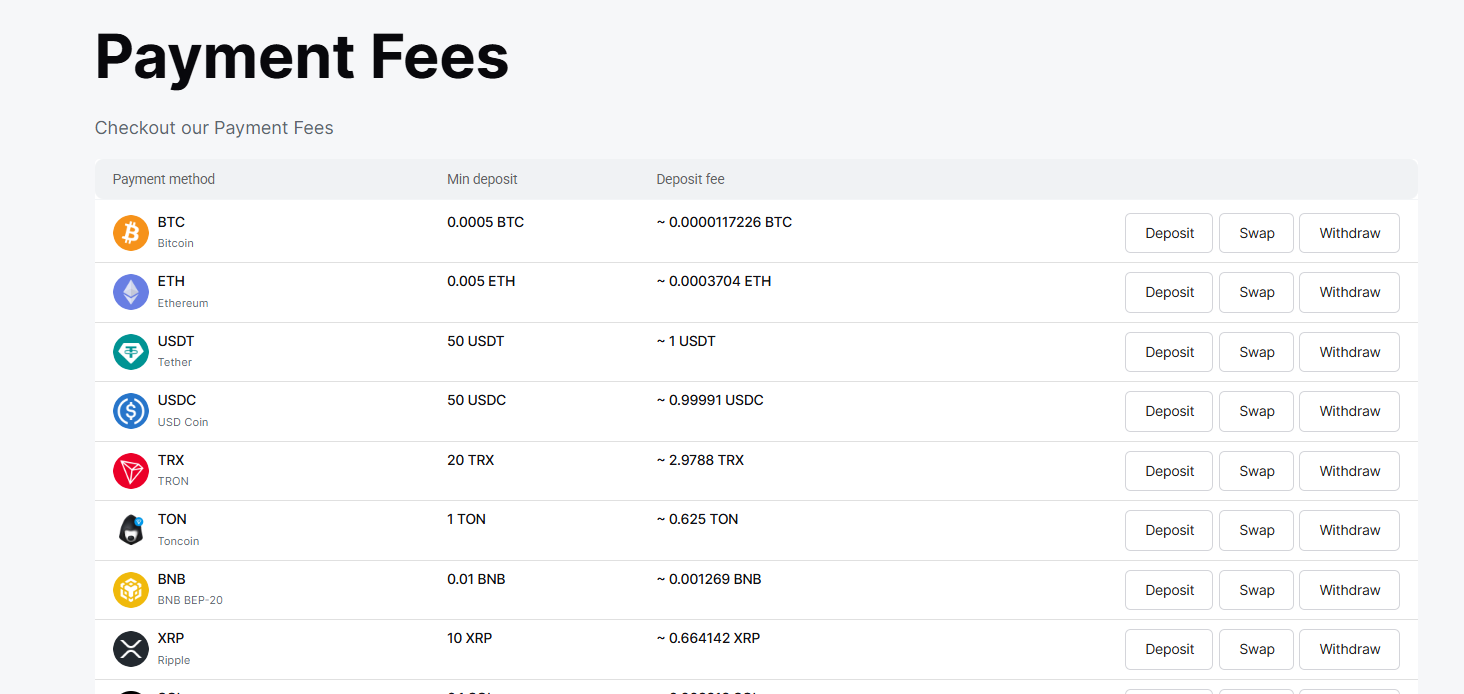
Task: Deposit XRP from the Ripple row
Action: [x=1169, y=649]
